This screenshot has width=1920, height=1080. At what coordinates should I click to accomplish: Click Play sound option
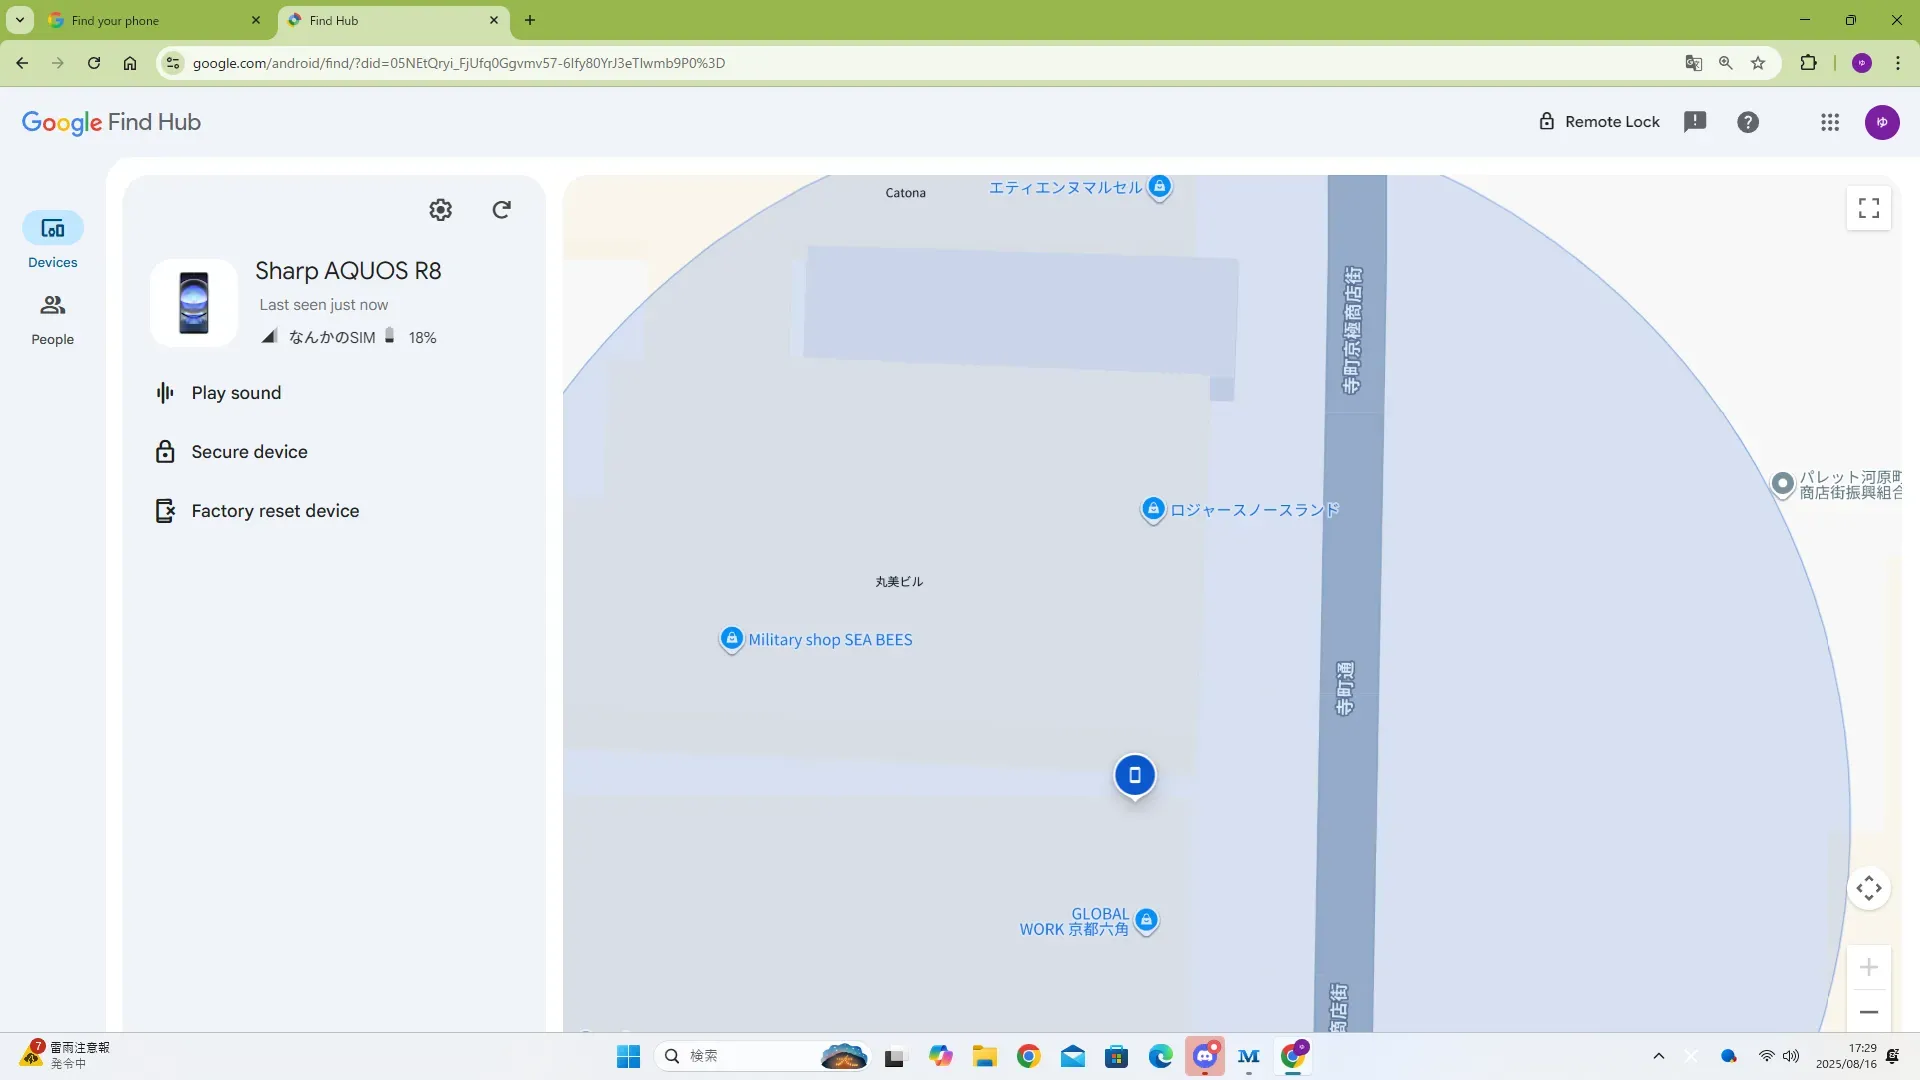(x=236, y=393)
